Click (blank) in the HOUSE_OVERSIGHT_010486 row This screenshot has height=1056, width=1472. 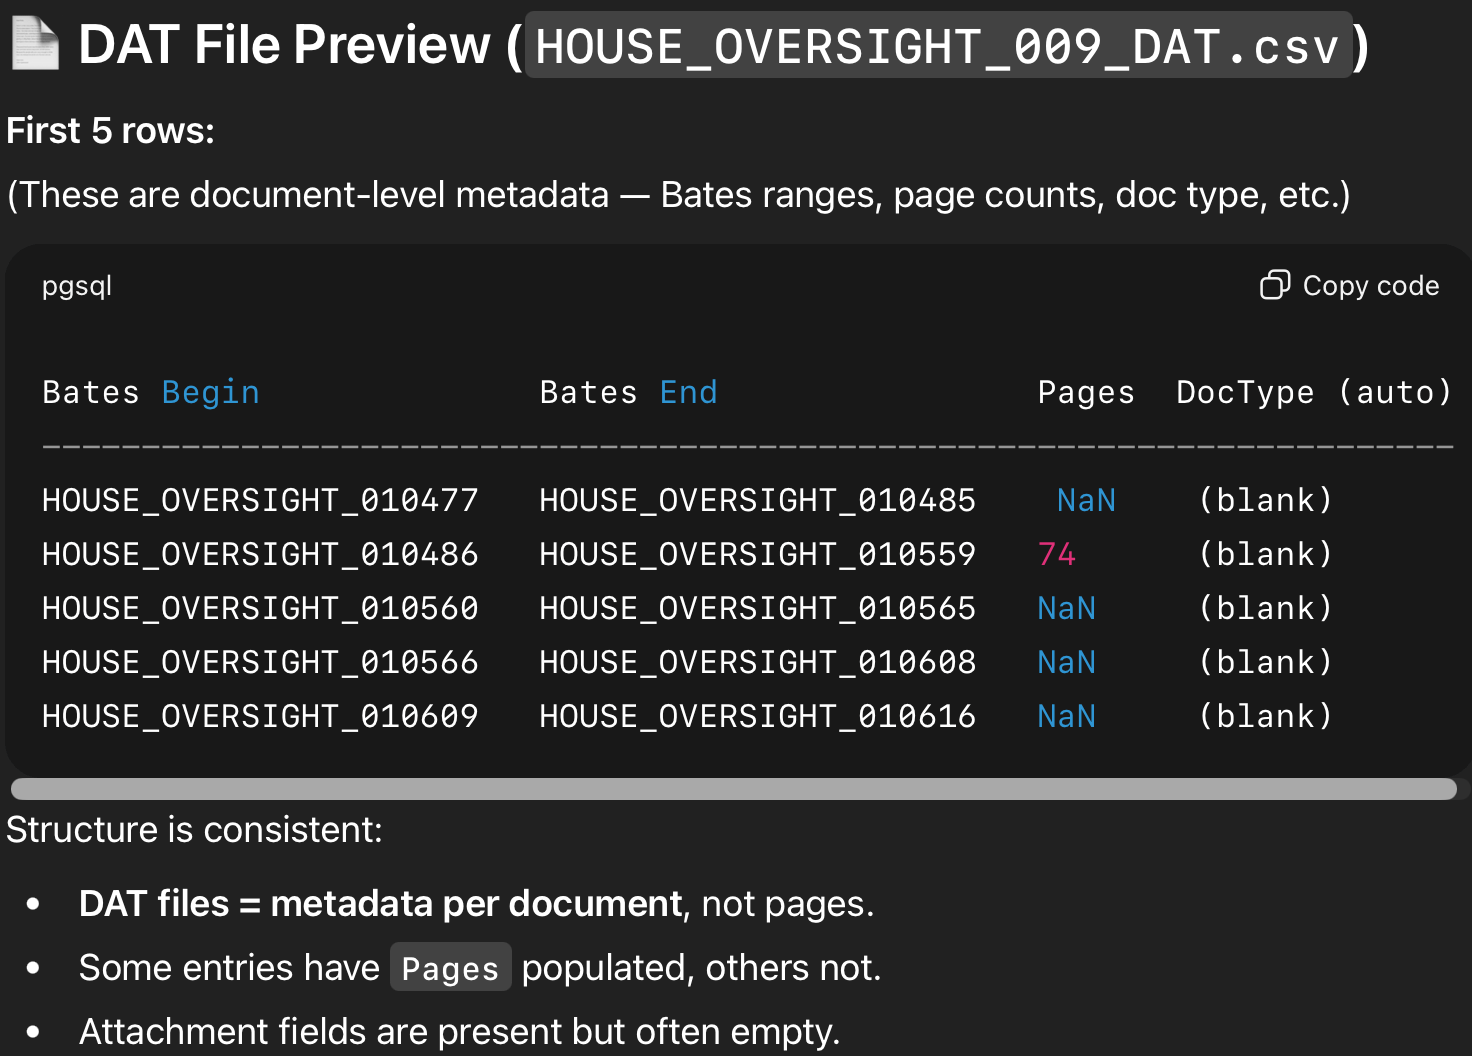[1266, 554]
